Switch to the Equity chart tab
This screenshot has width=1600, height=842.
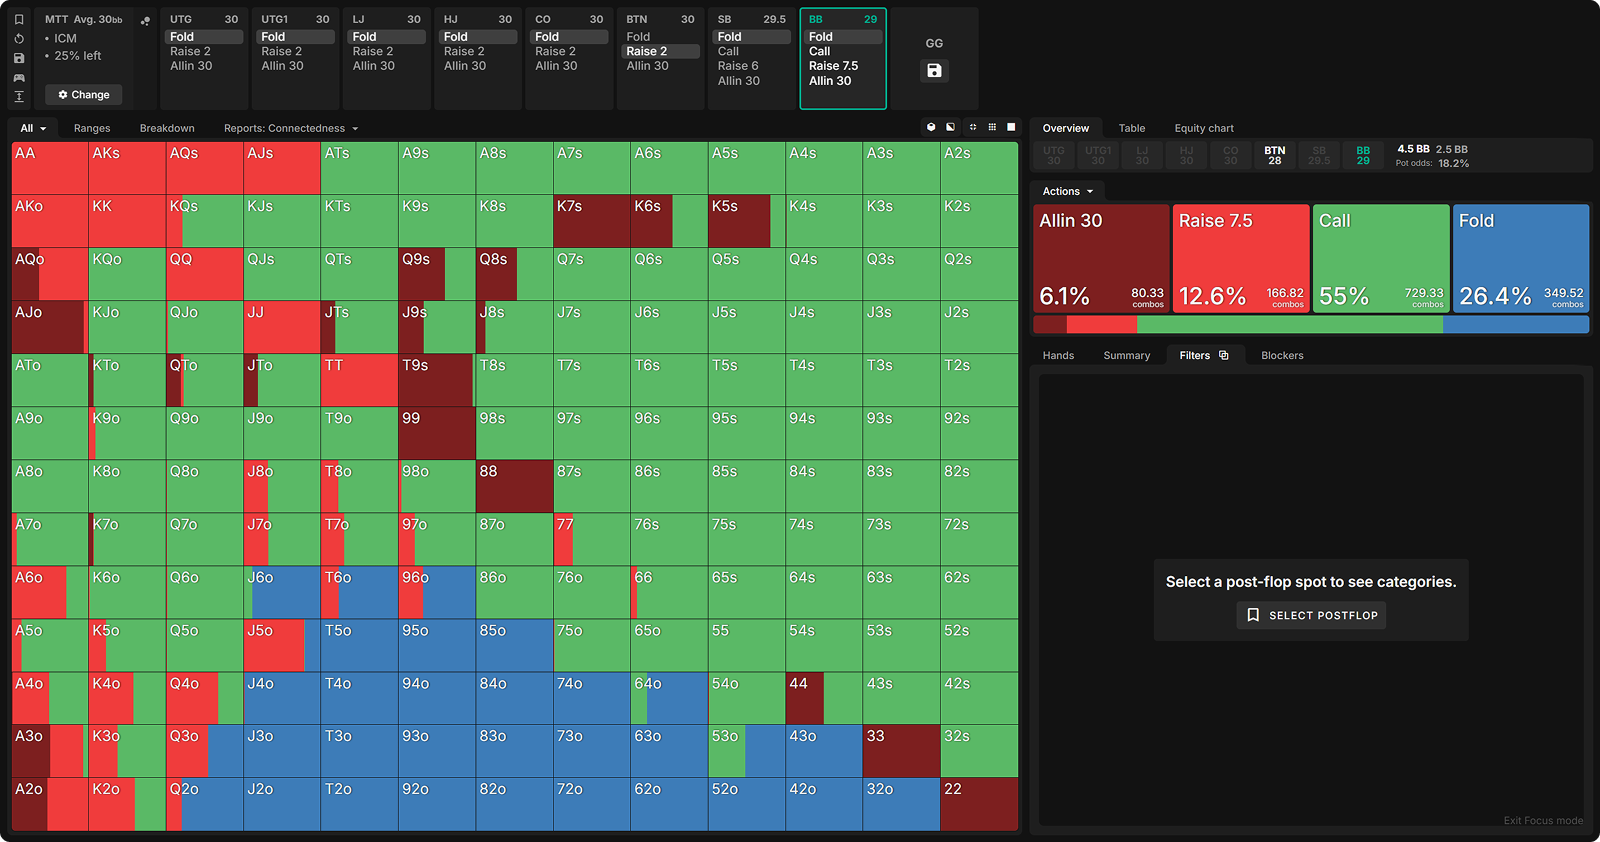[1203, 128]
